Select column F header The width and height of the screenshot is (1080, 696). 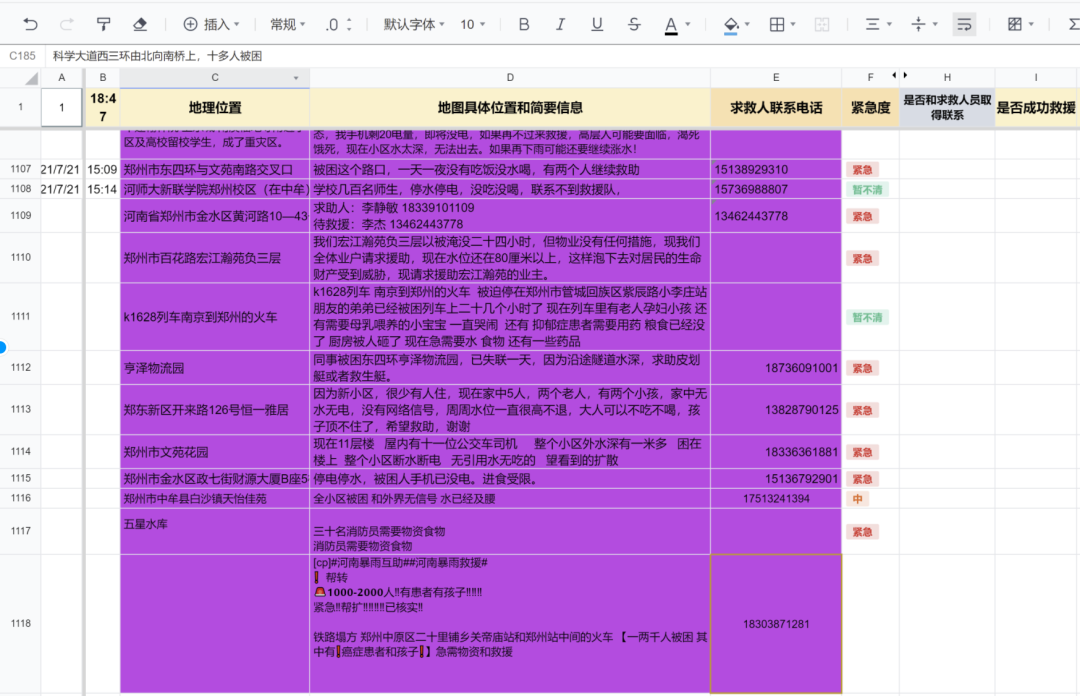pyautogui.click(x=870, y=78)
